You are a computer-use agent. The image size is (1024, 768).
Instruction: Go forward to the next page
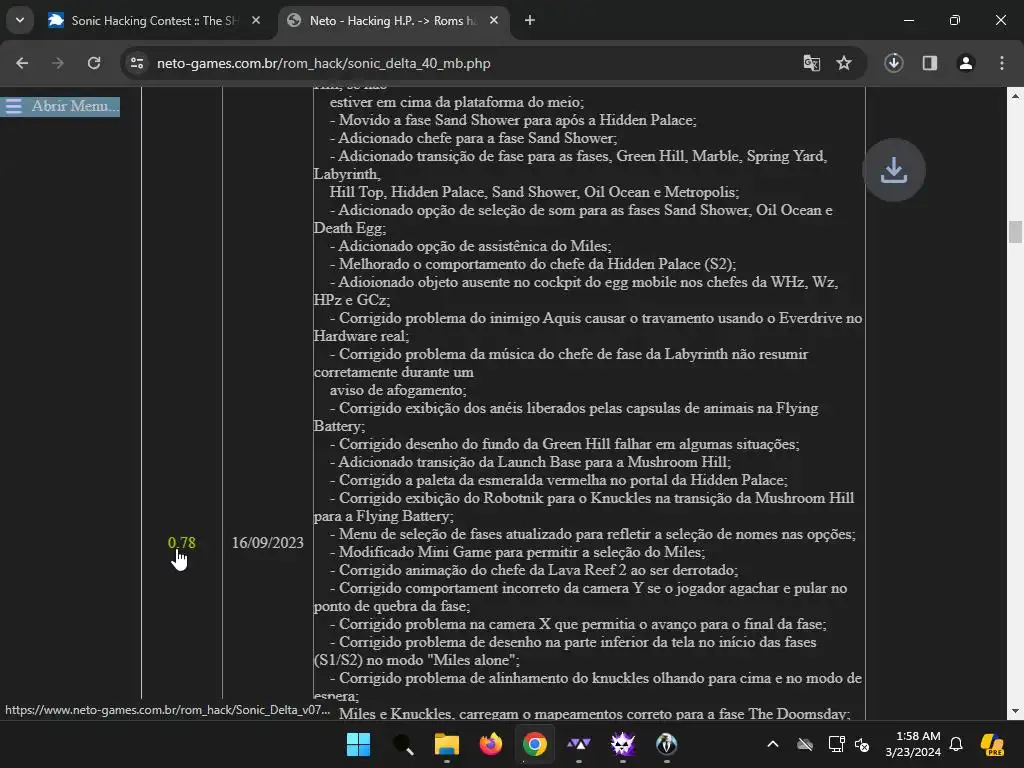coord(58,63)
